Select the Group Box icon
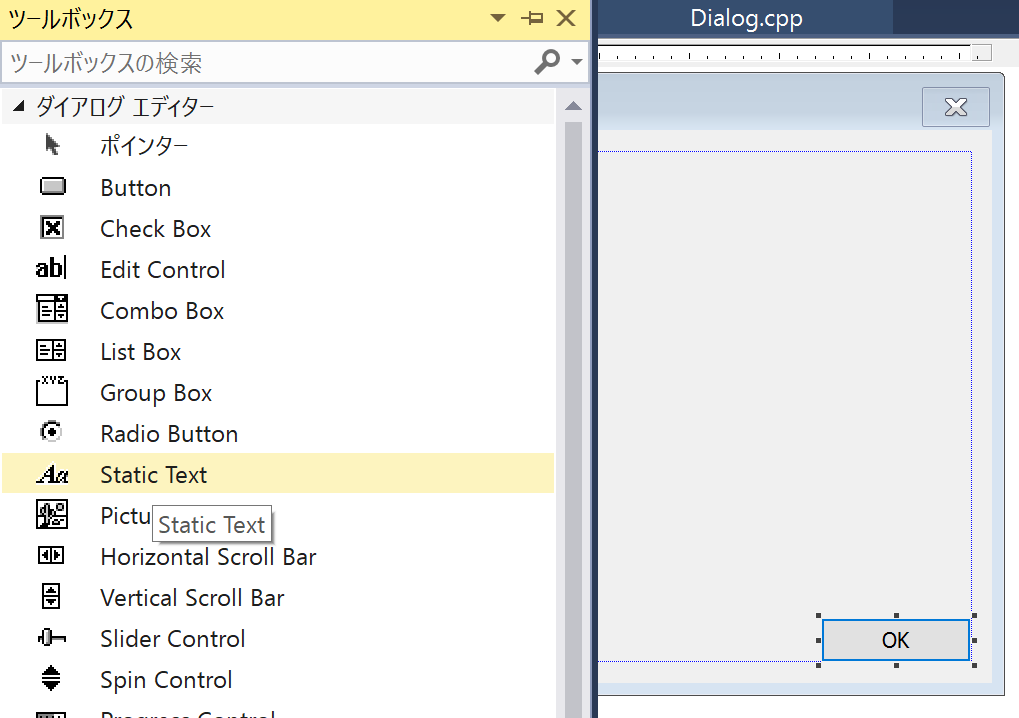This screenshot has width=1019, height=718. (52, 391)
